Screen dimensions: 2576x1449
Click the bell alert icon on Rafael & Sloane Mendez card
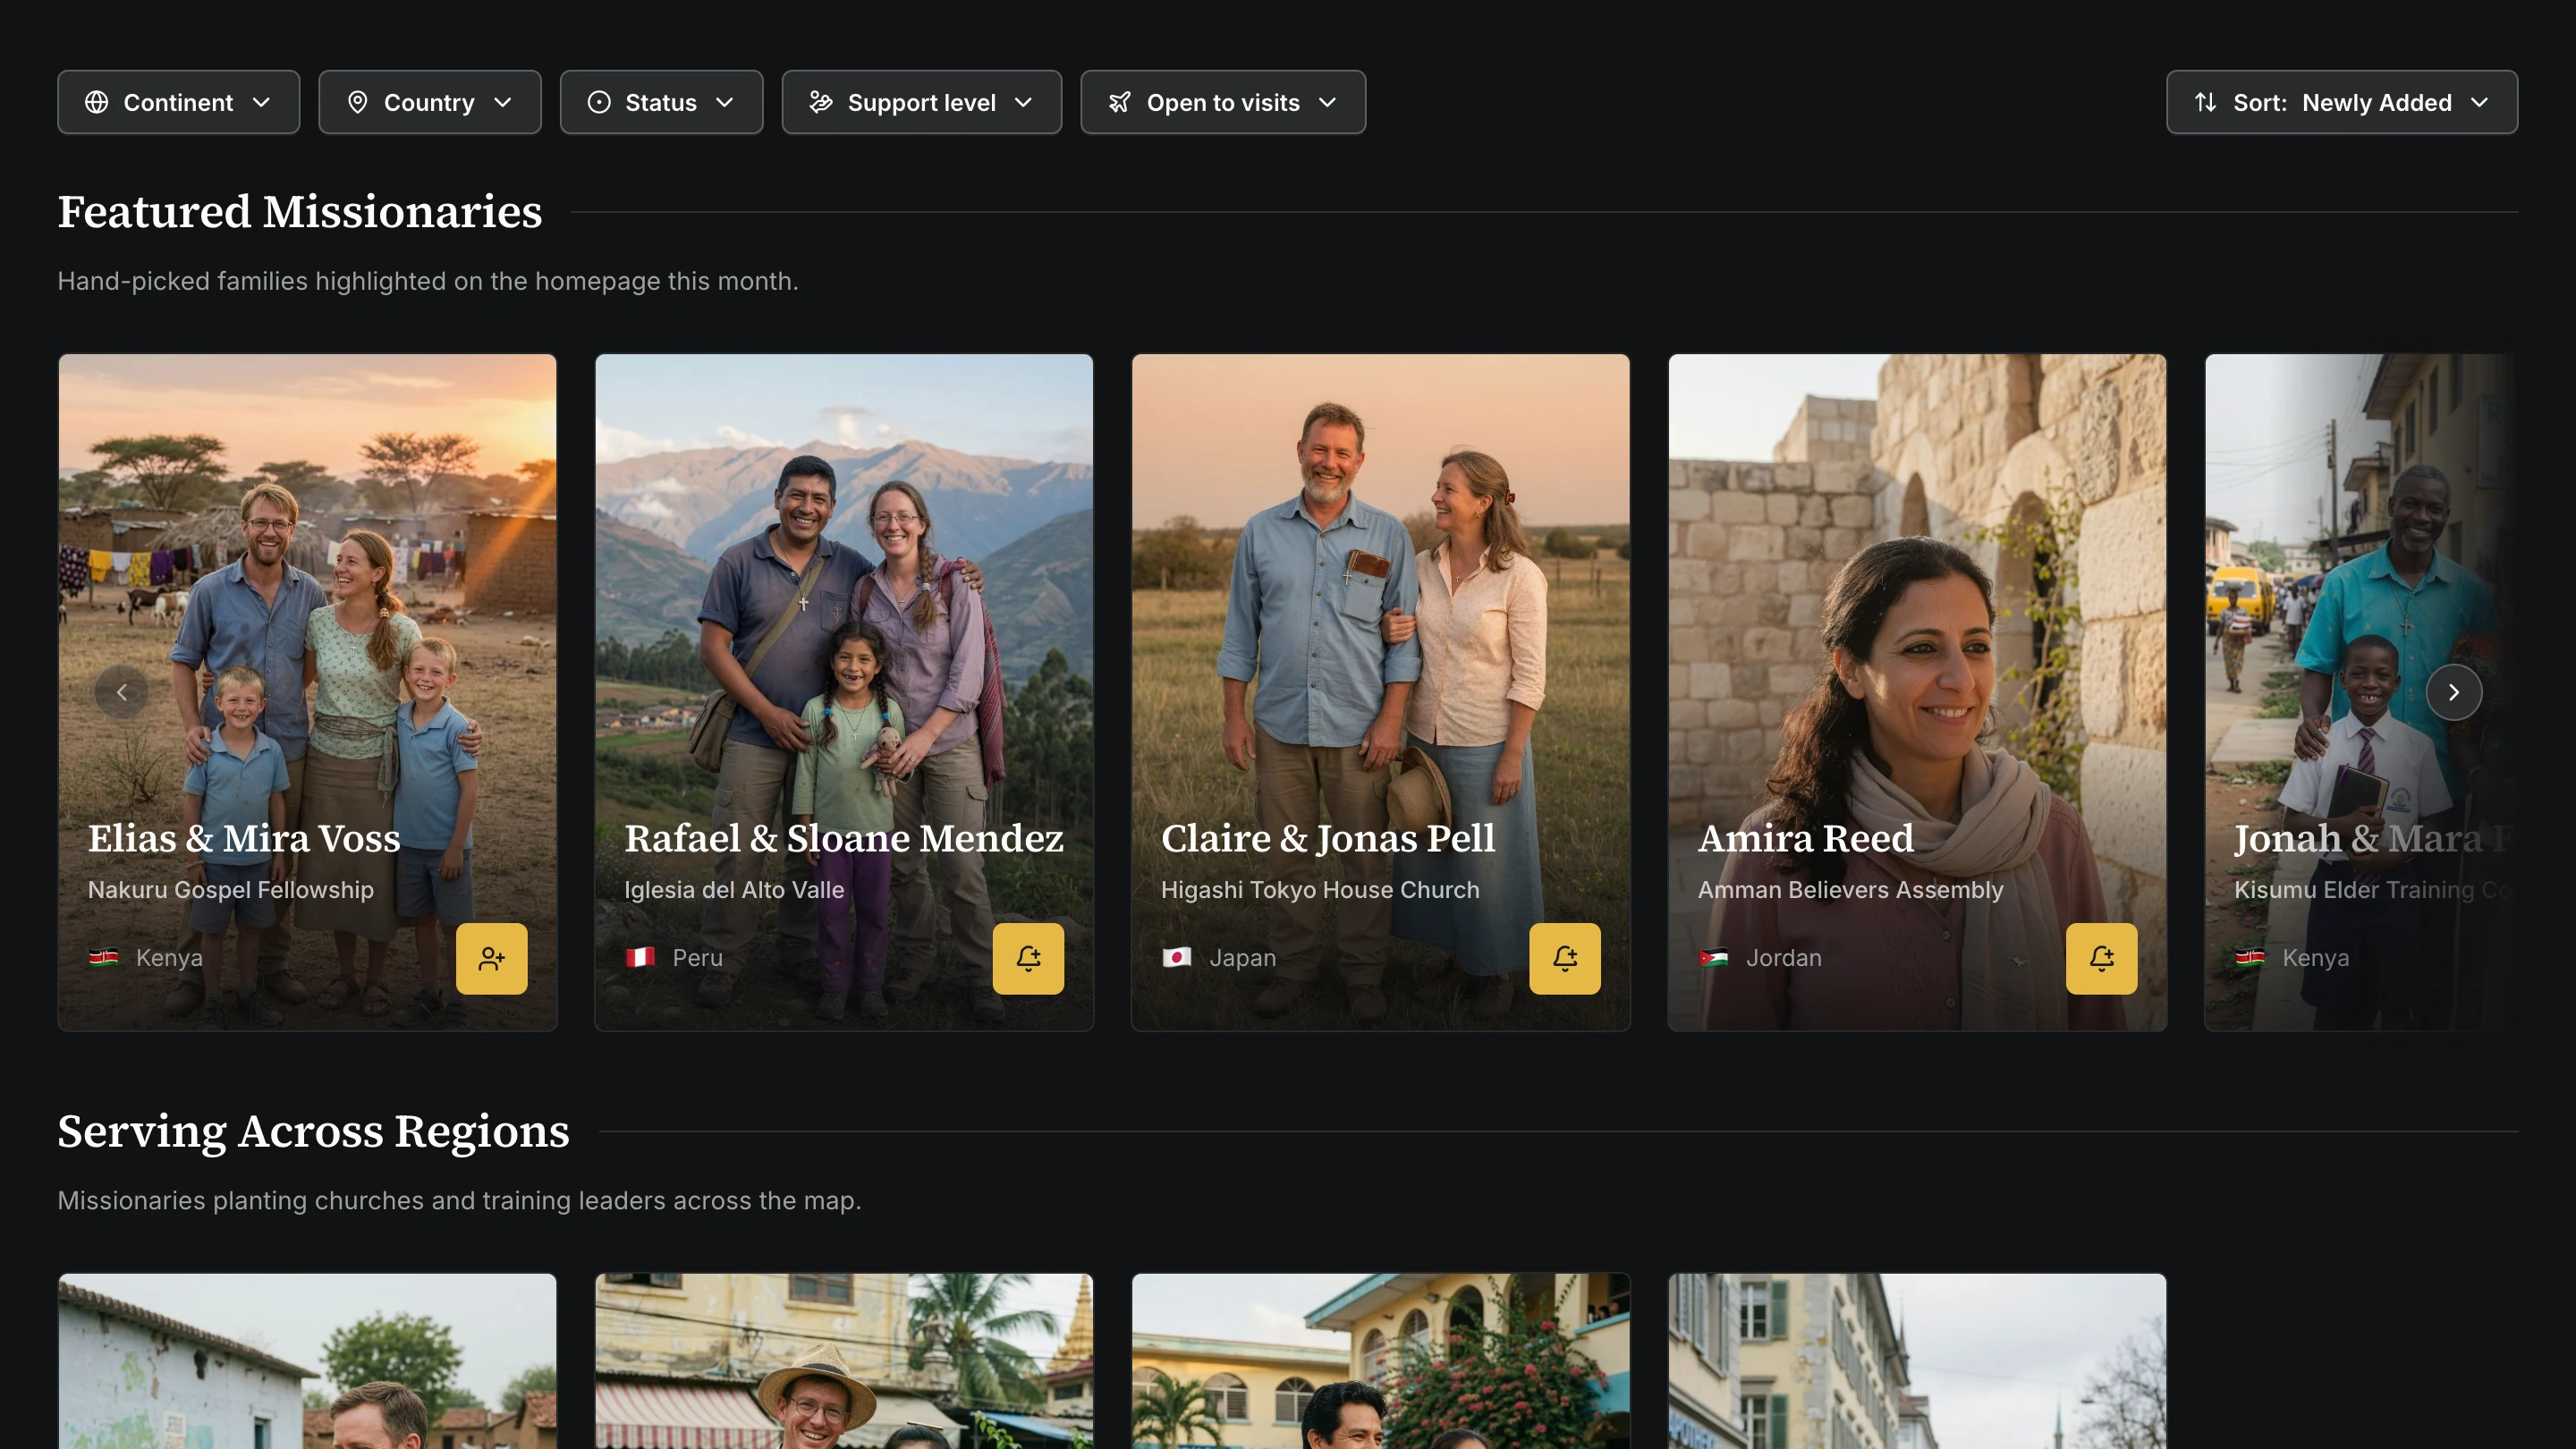coord(1028,958)
